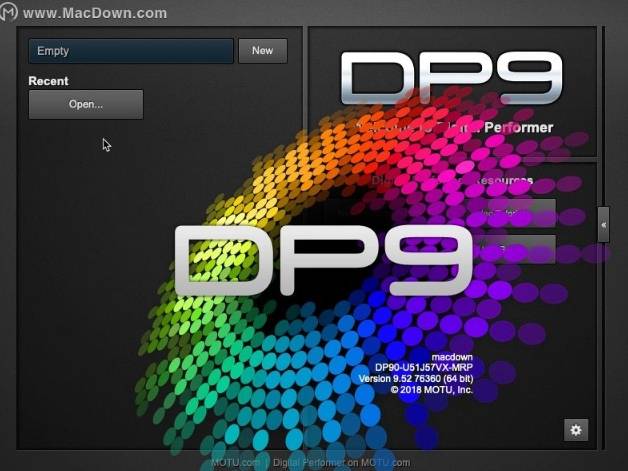Viewport: 628px width, 471px height.
Task: Click the New project button
Action: click(x=263, y=51)
